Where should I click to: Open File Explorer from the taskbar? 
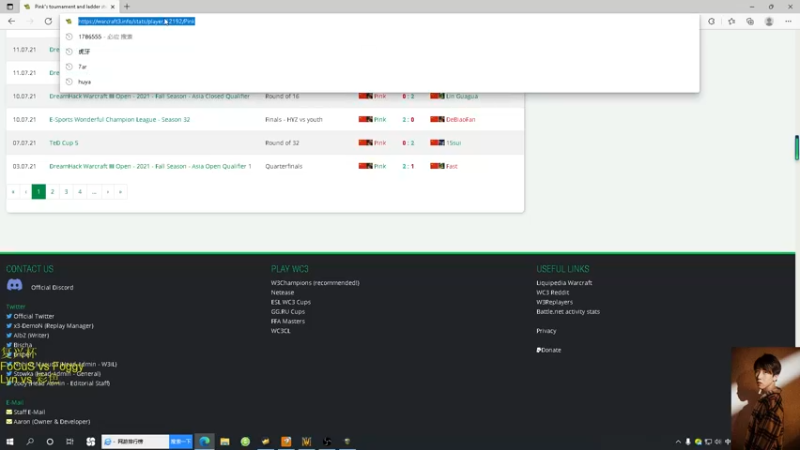pos(224,442)
